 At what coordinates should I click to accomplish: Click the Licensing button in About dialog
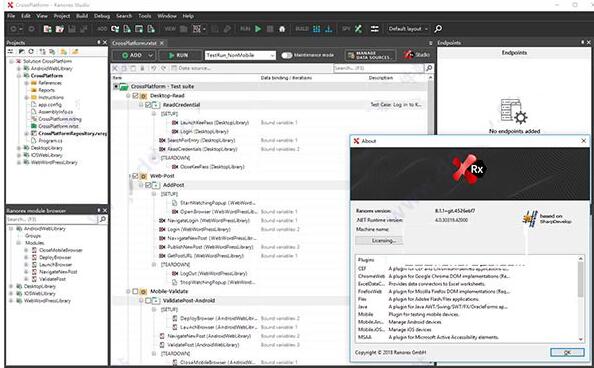tap(379, 241)
